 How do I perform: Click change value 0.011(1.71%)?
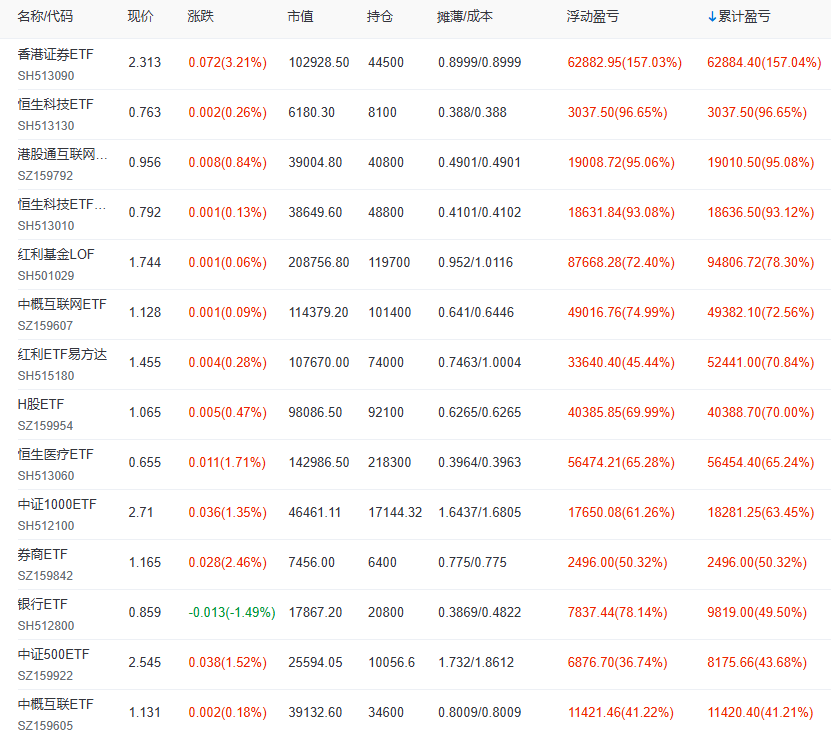point(227,463)
